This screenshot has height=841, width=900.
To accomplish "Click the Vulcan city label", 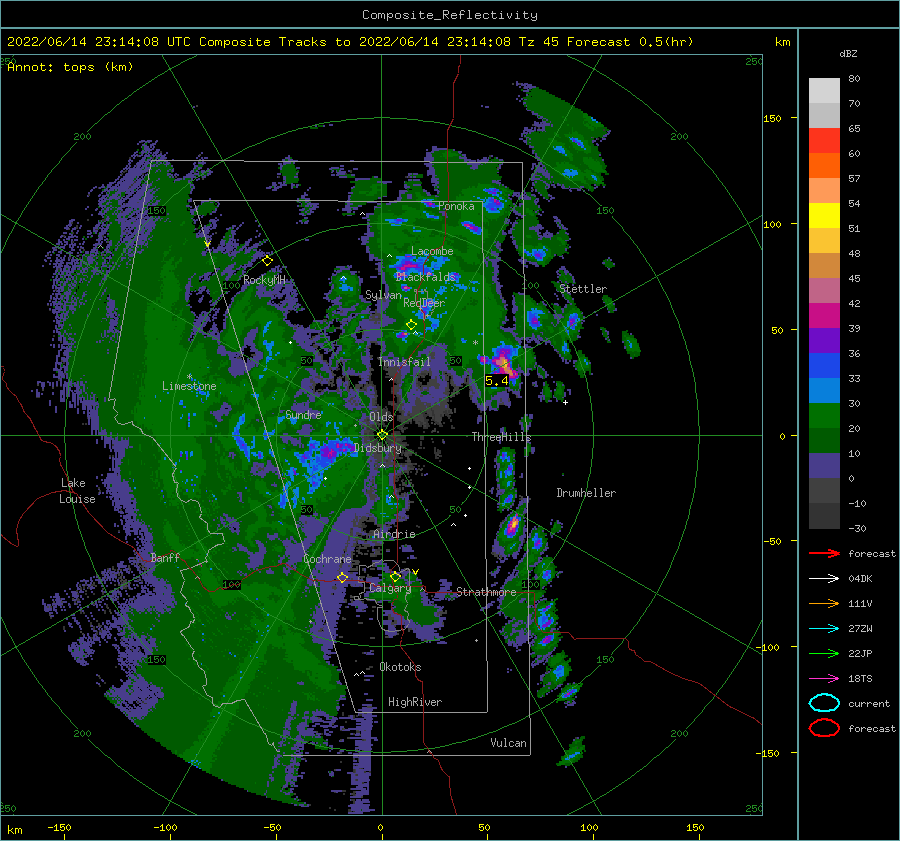I will click(508, 743).
